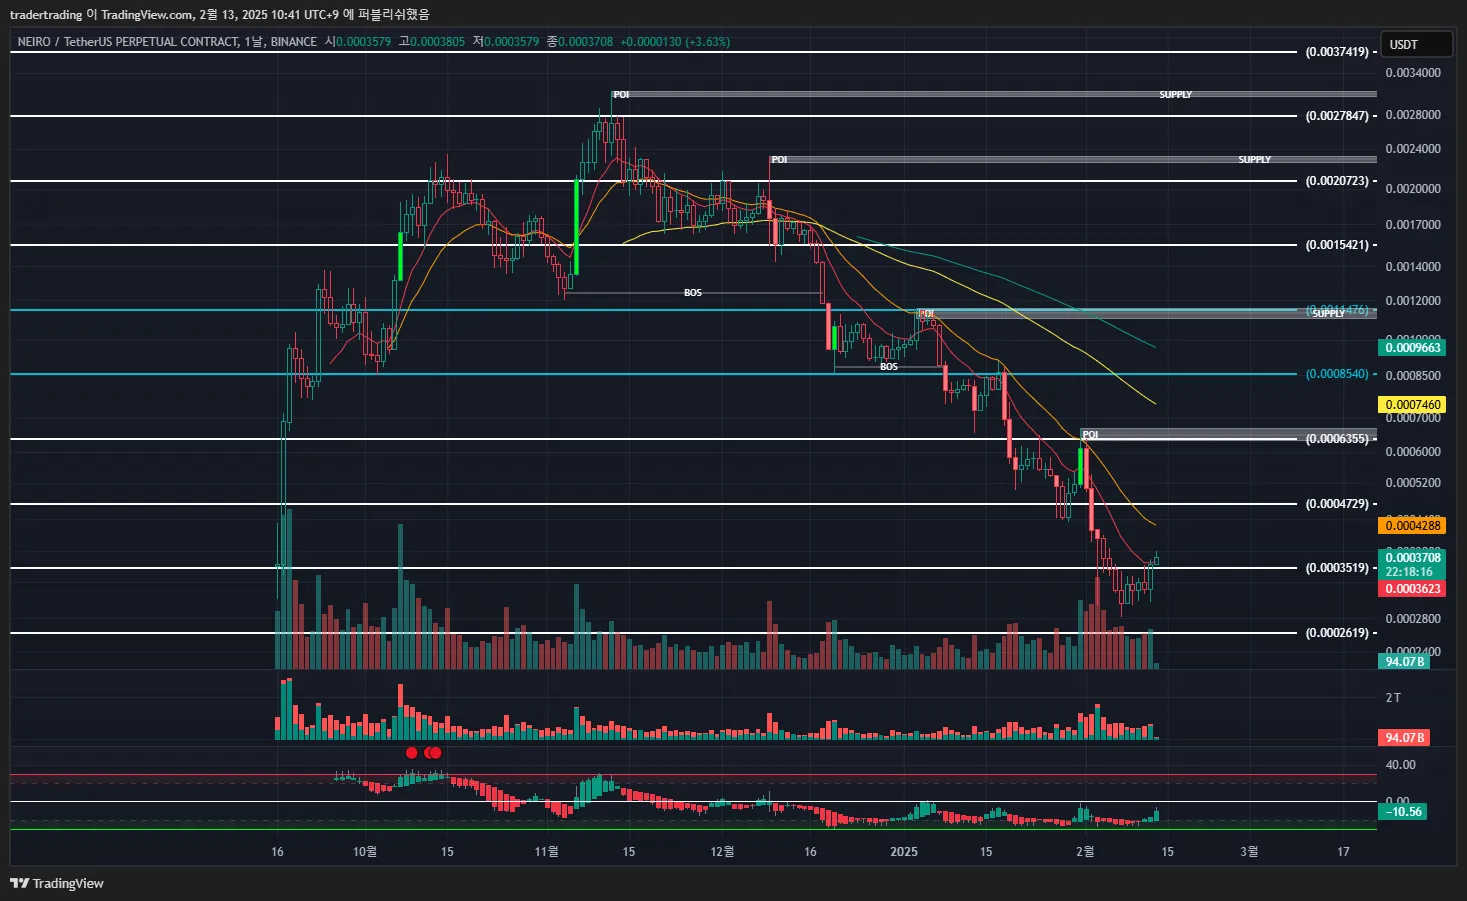Click the (0.0002619) level label

(1337, 633)
